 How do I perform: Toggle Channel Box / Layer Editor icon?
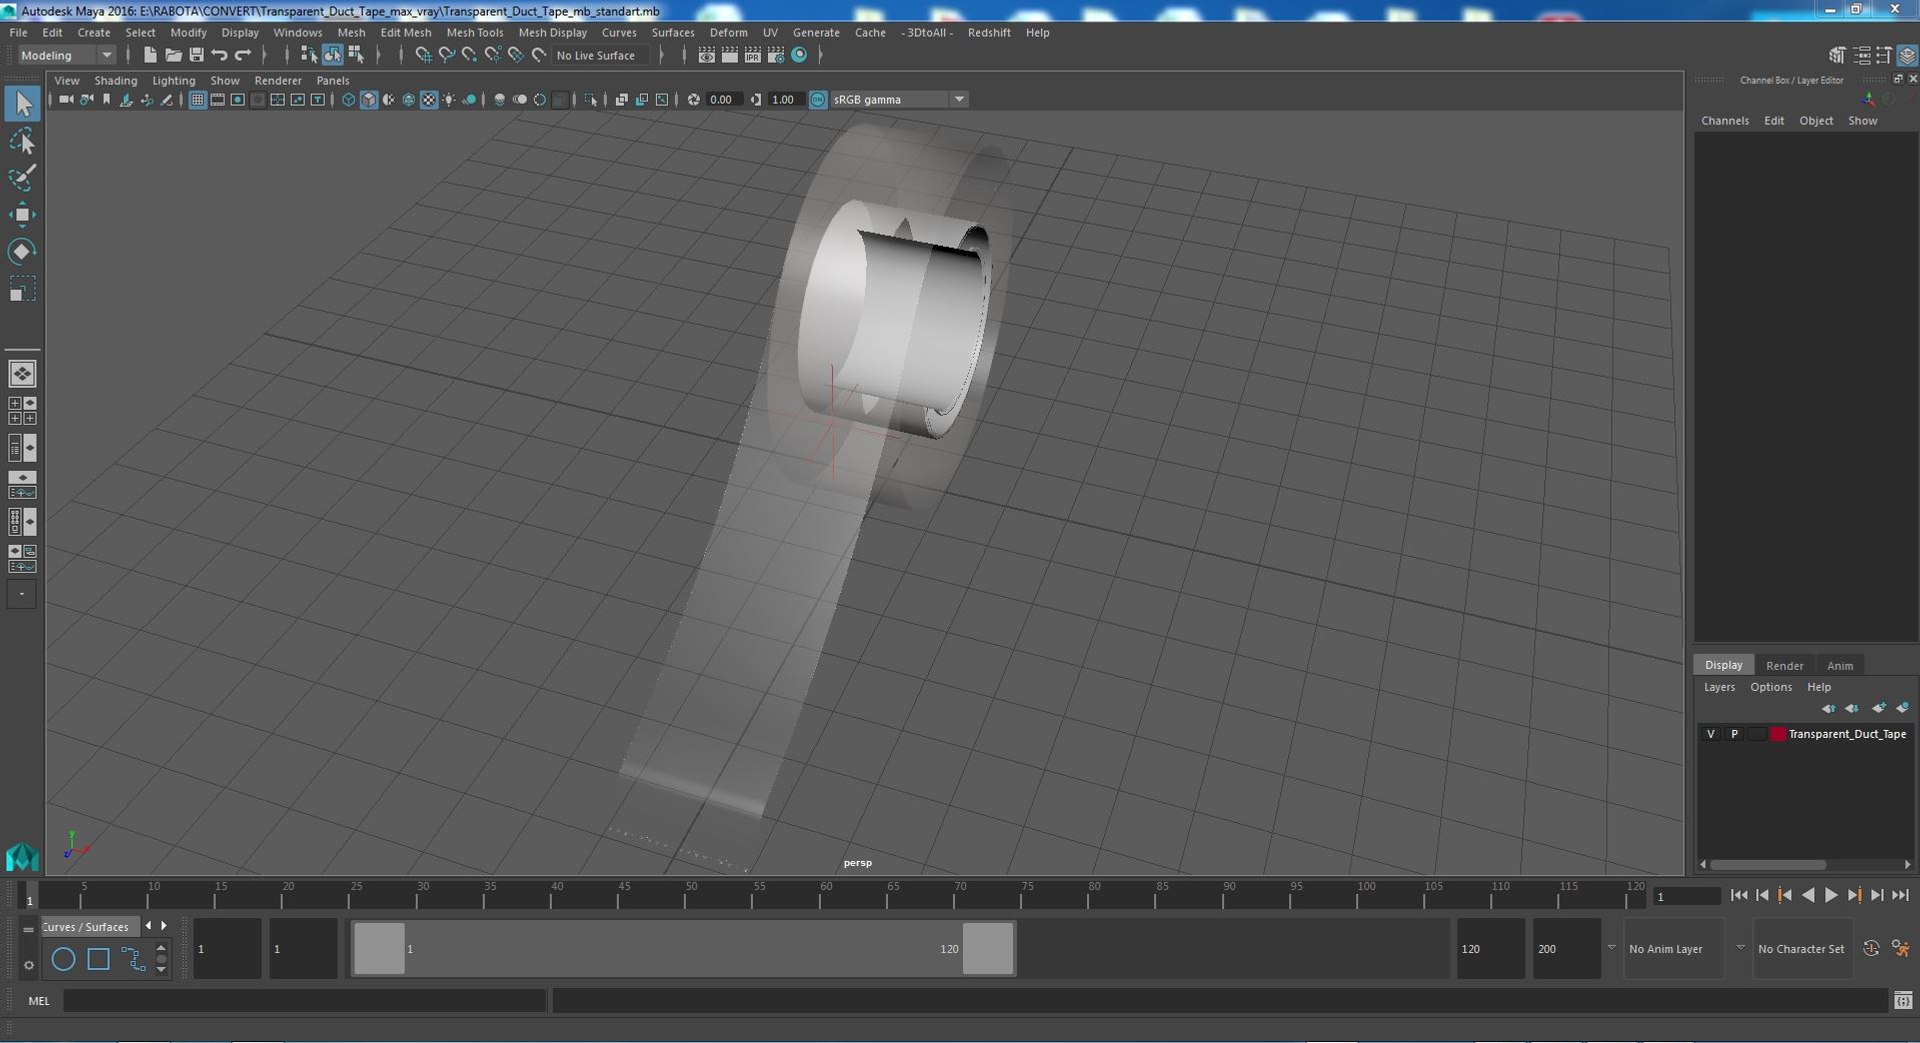(1907, 55)
